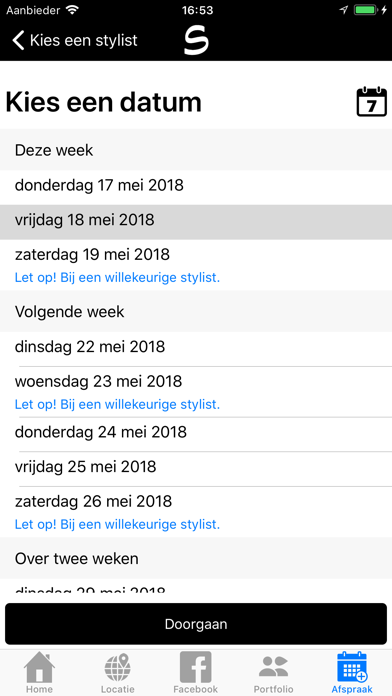This screenshot has width=392, height=696.
Task: Choose zaterdag 19 mei 2018
Action: click(x=196, y=265)
